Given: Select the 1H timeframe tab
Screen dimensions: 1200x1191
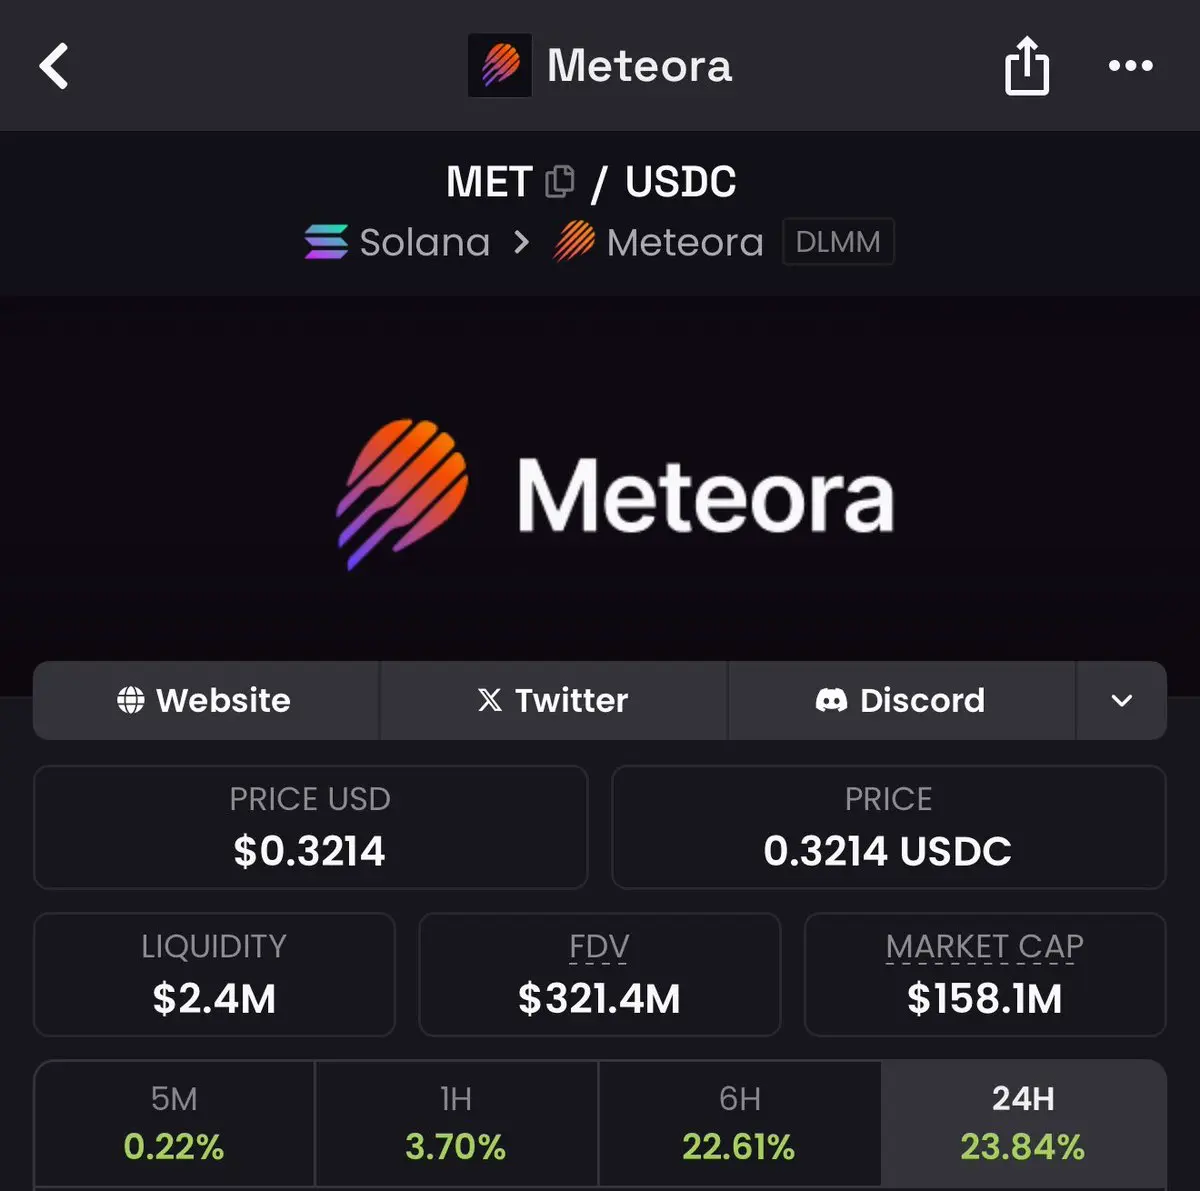Looking at the screenshot, I should (456, 1123).
